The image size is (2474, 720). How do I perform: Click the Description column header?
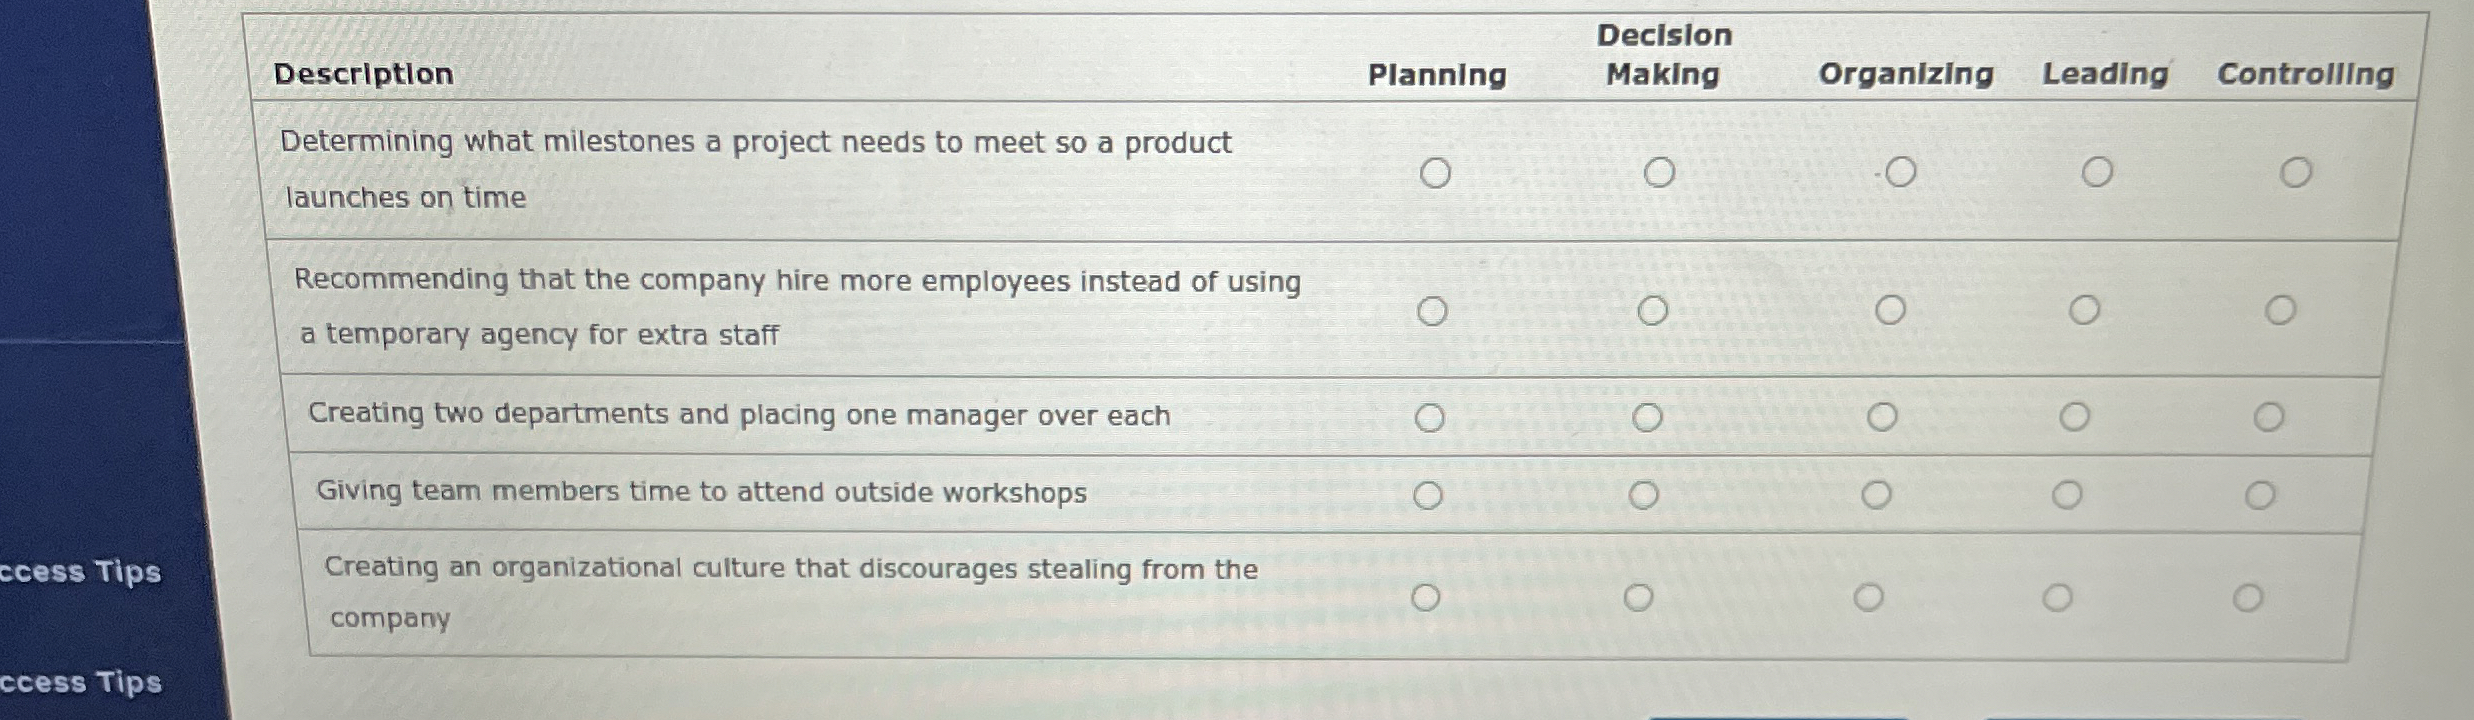coord(365,74)
